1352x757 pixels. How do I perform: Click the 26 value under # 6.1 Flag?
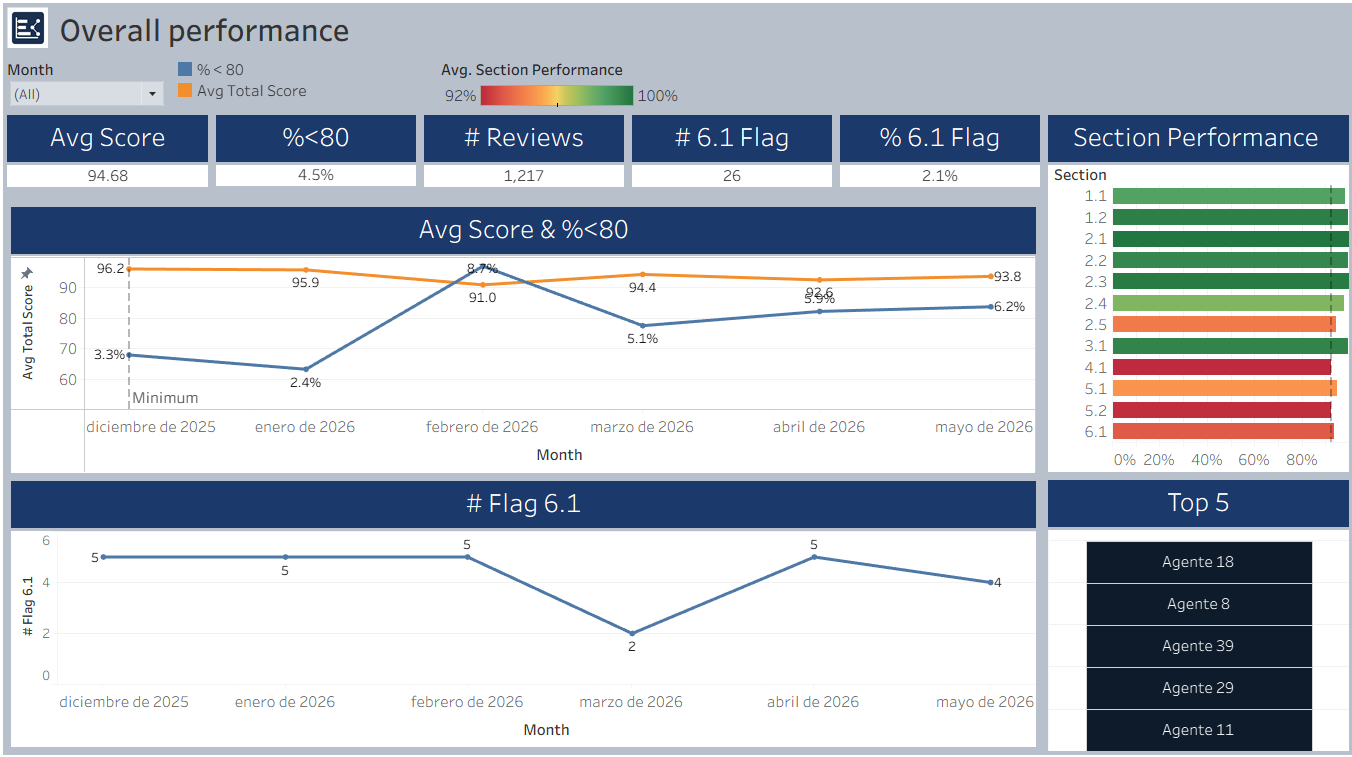[x=732, y=176]
